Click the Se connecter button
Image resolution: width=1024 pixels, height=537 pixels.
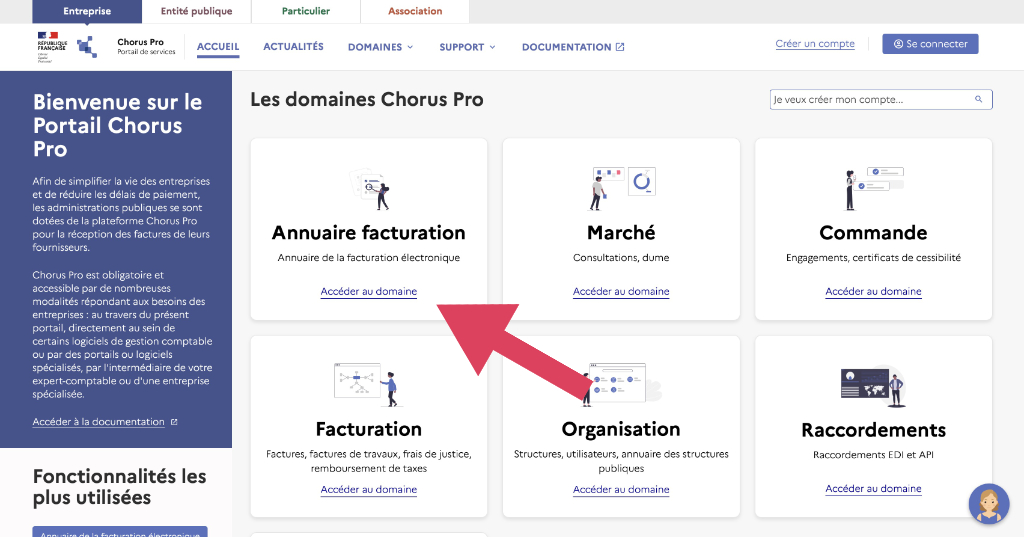point(930,44)
